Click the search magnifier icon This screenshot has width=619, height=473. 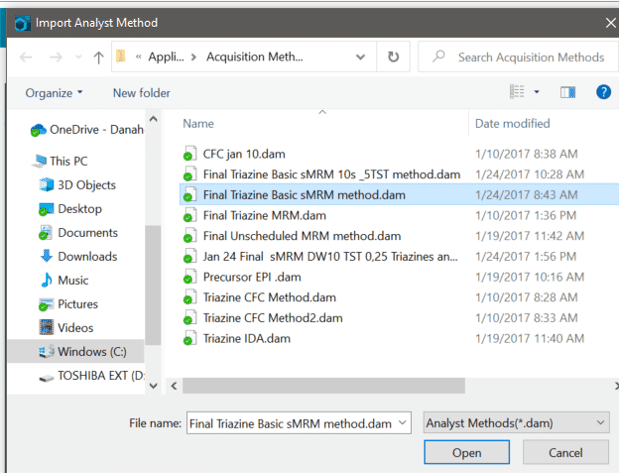pyautogui.click(x=438, y=56)
